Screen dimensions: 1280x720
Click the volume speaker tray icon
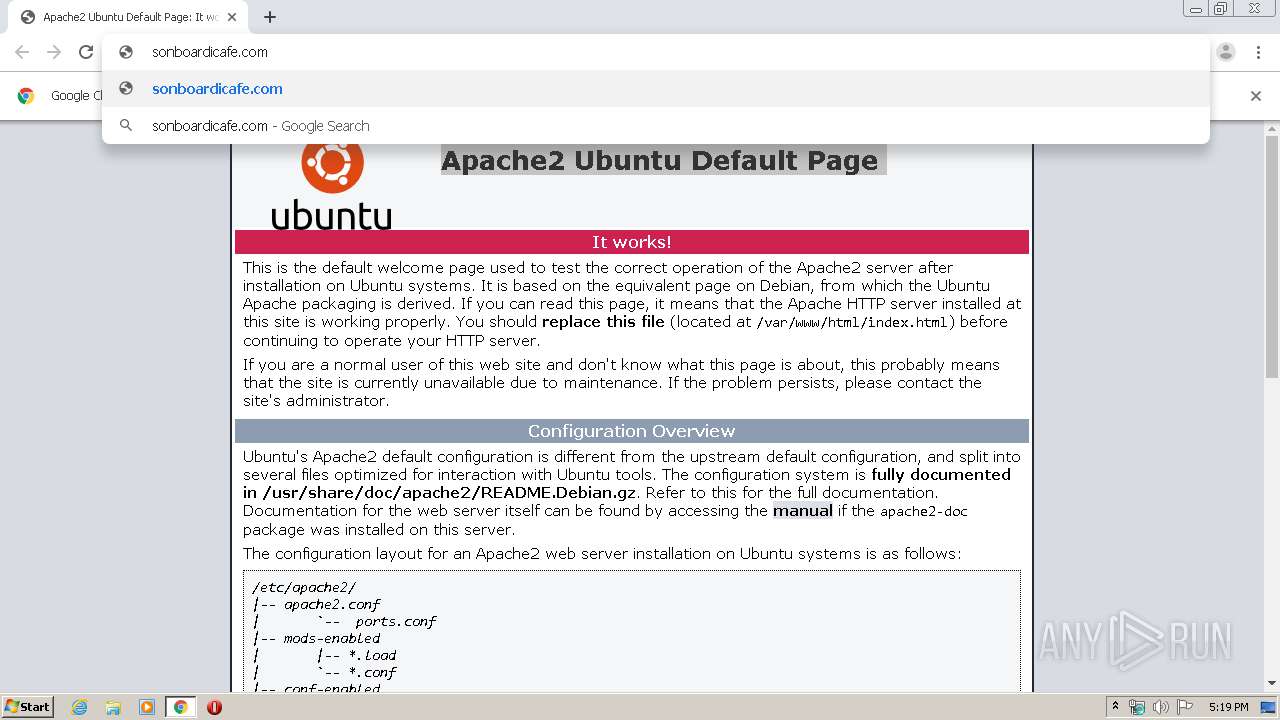(x=1161, y=707)
